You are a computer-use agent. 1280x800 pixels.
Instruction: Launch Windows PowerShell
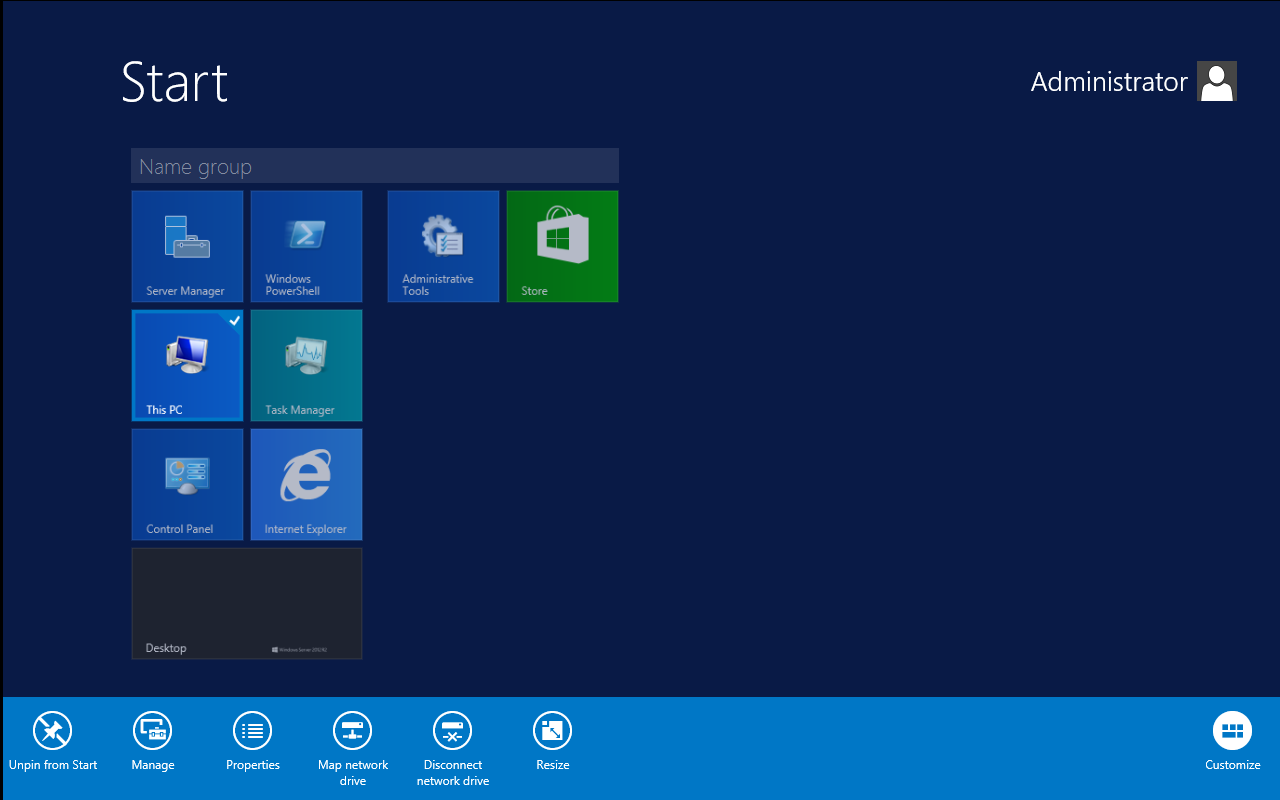tap(306, 246)
